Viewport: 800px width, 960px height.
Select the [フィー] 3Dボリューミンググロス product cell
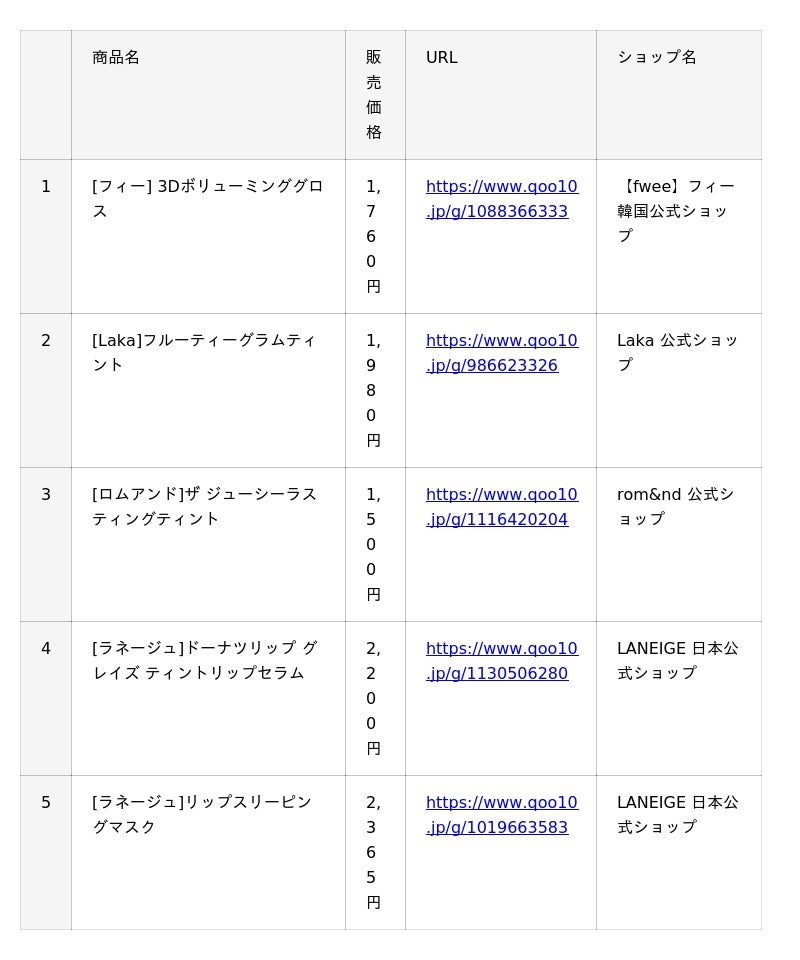(x=208, y=199)
